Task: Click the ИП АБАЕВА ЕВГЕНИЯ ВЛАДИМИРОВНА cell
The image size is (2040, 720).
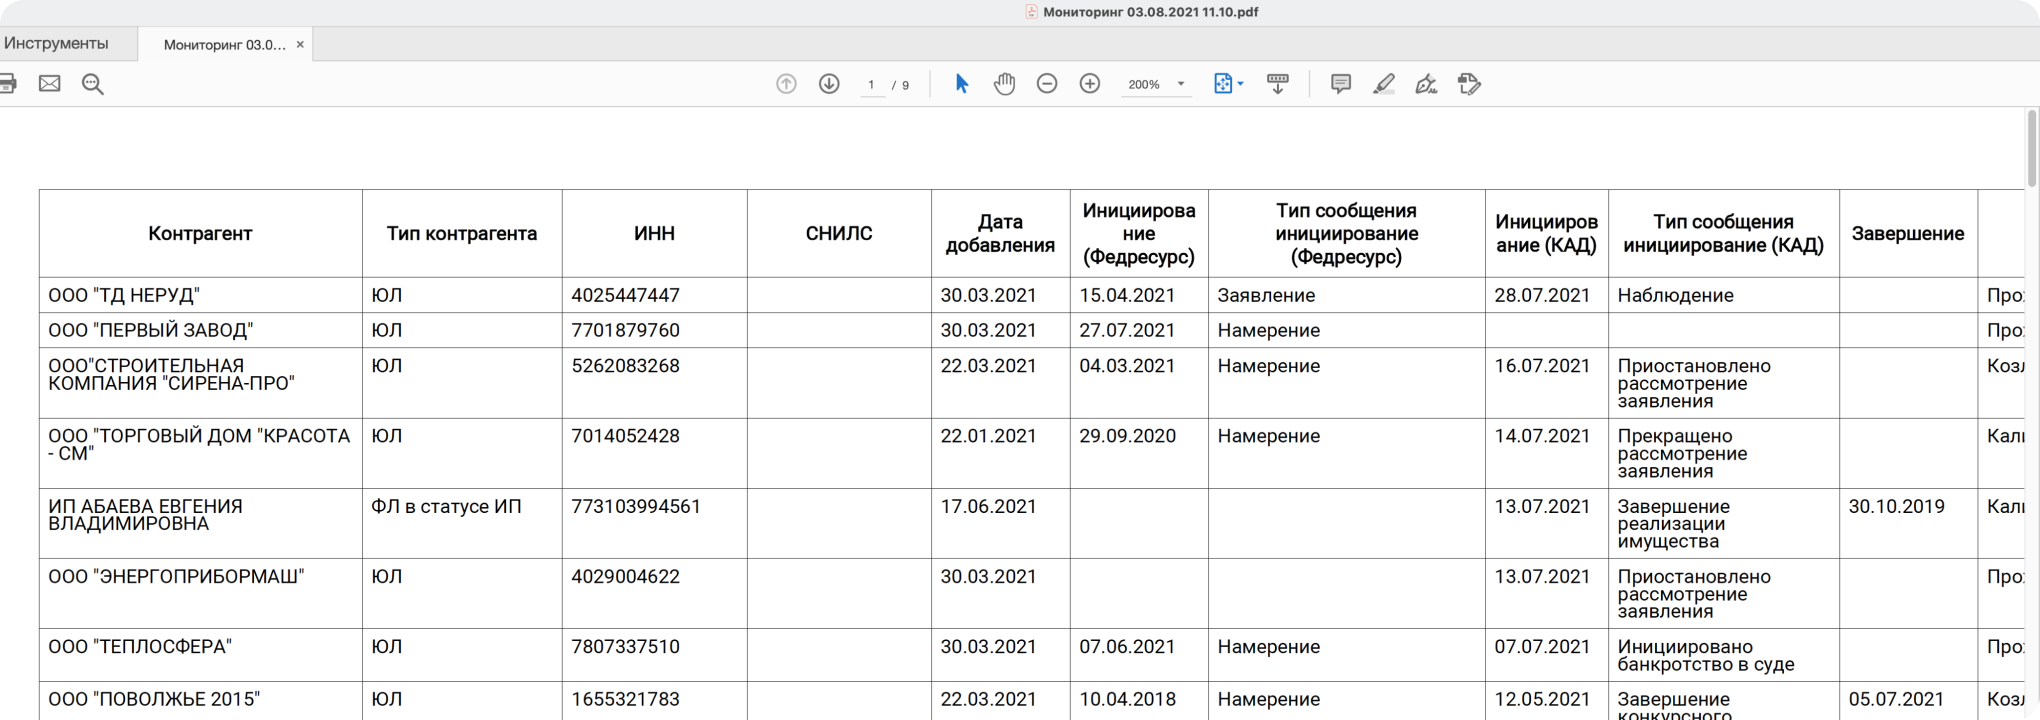Action: [x=200, y=523]
